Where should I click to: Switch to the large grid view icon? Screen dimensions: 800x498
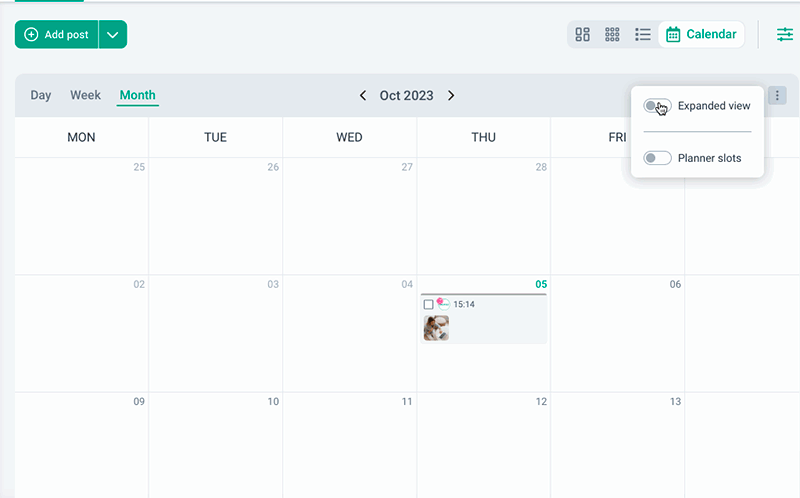click(583, 34)
